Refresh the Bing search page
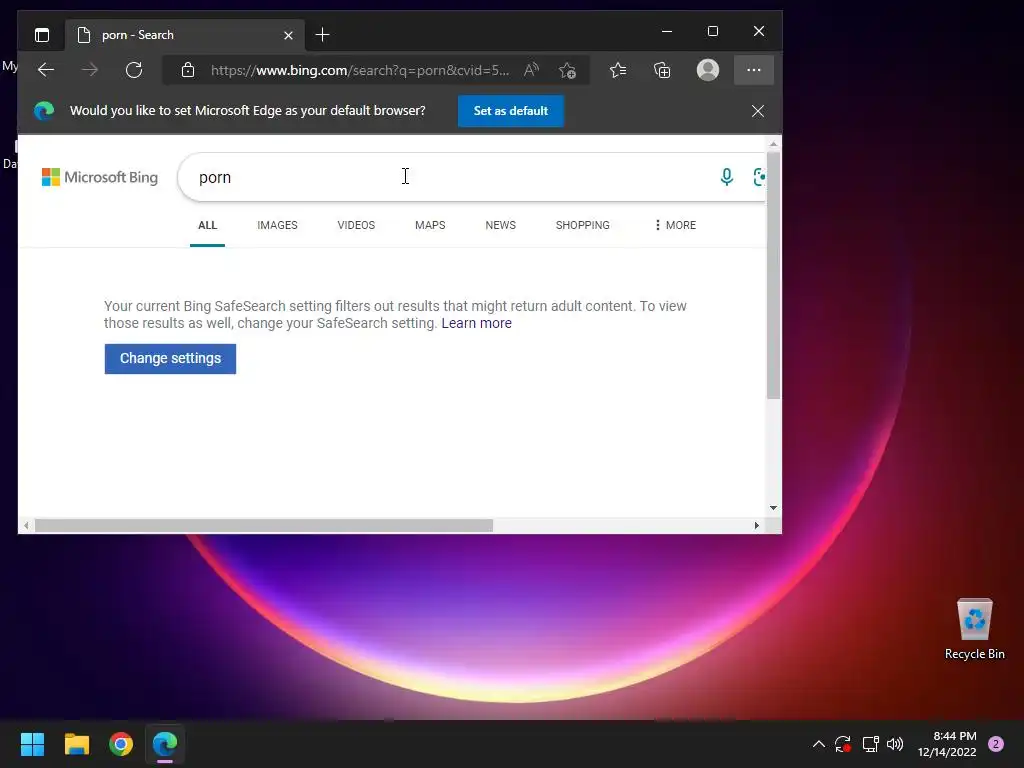 point(134,70)
